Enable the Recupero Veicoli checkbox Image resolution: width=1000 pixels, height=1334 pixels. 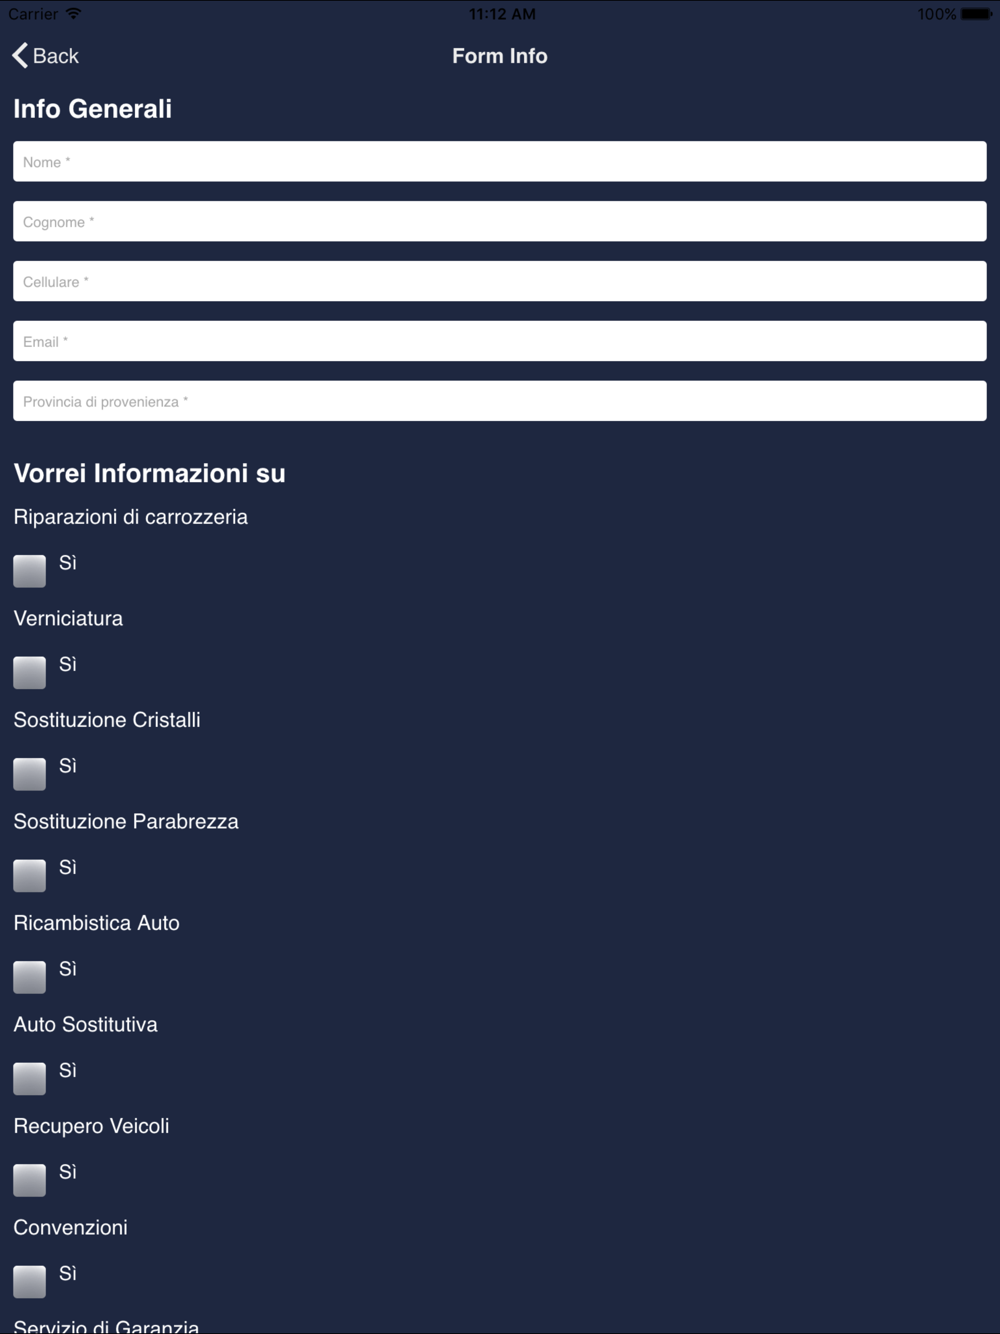(30, 1180)
